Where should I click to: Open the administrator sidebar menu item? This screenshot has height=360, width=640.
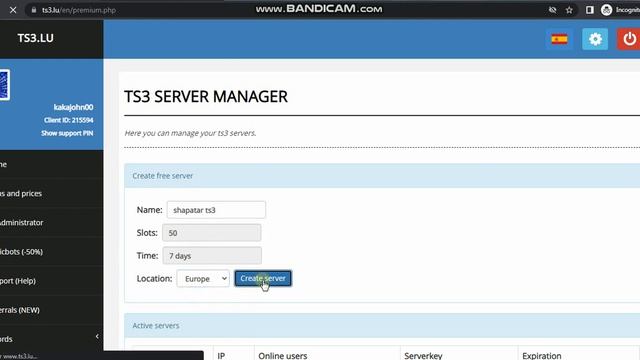(51, 222)
